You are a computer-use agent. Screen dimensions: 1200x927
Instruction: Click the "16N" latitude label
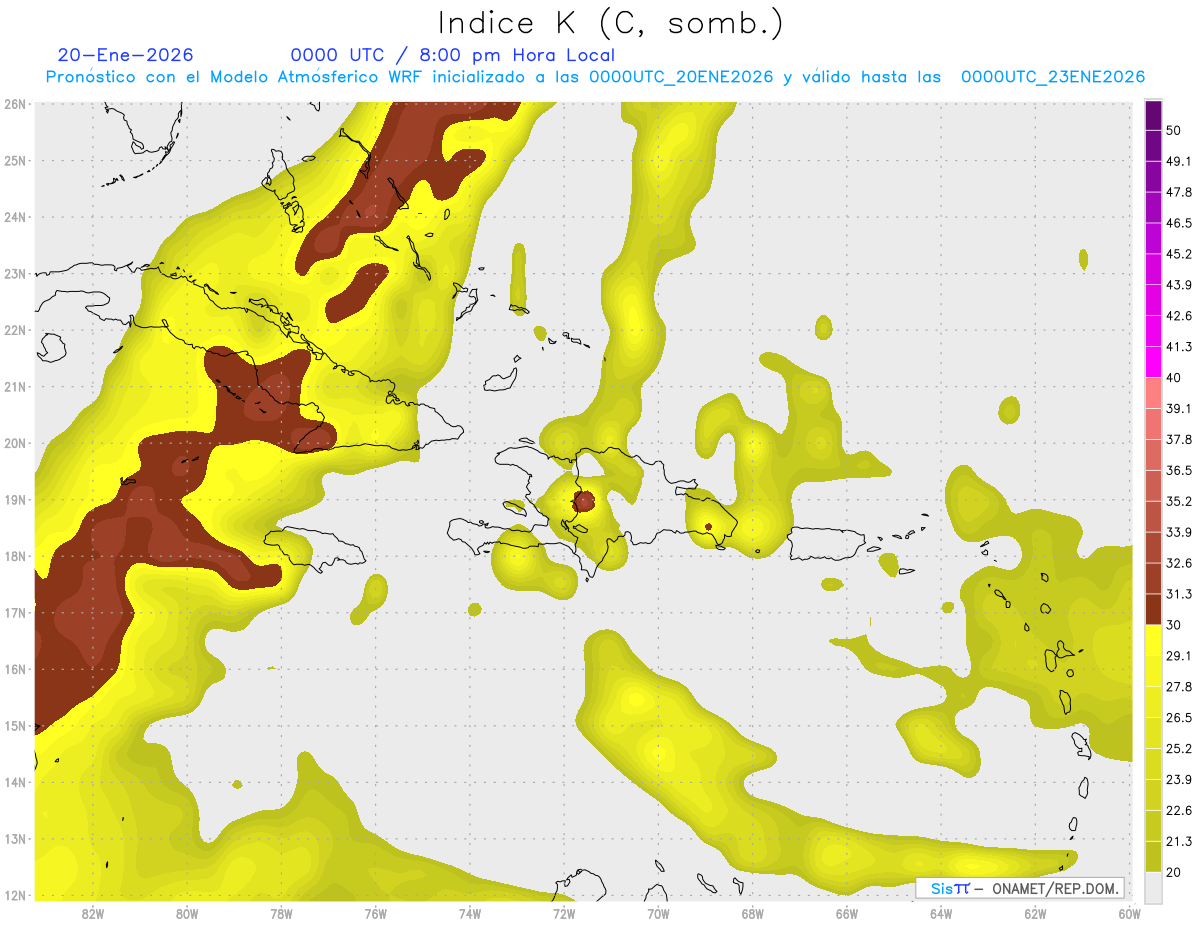point(15,669)
